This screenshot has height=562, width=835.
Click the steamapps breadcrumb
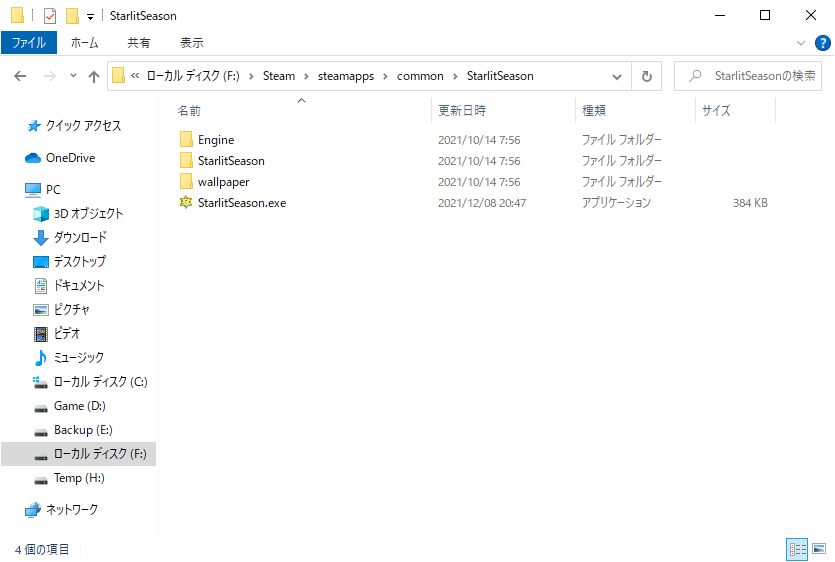coord(346,76)
